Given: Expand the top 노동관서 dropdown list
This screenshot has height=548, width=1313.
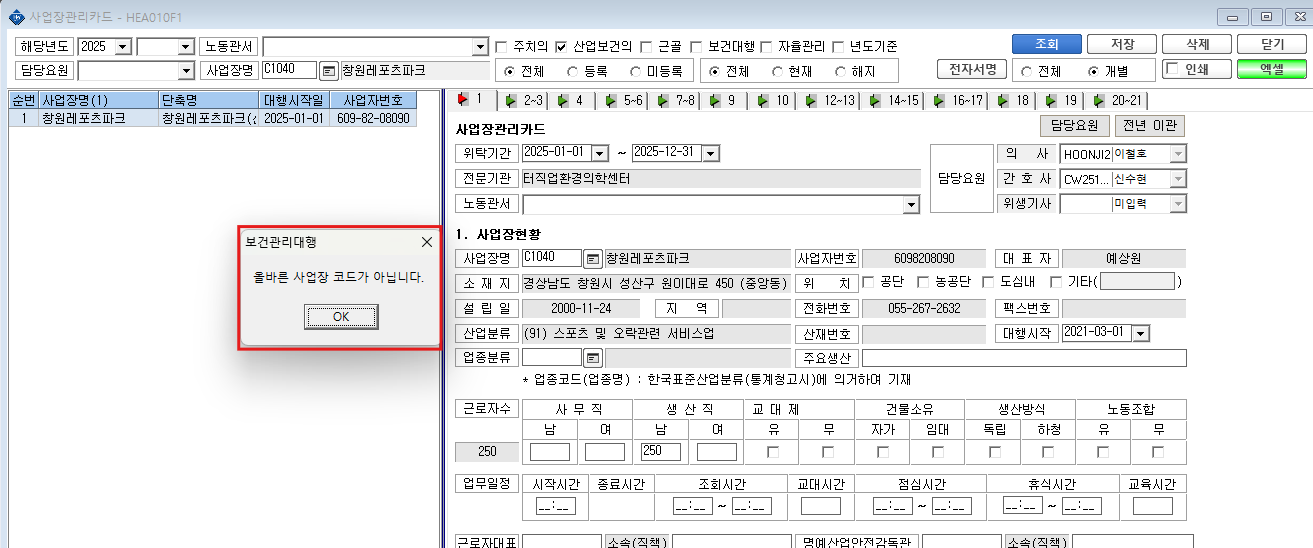Looking at the screenshot, I should point(479,47).
